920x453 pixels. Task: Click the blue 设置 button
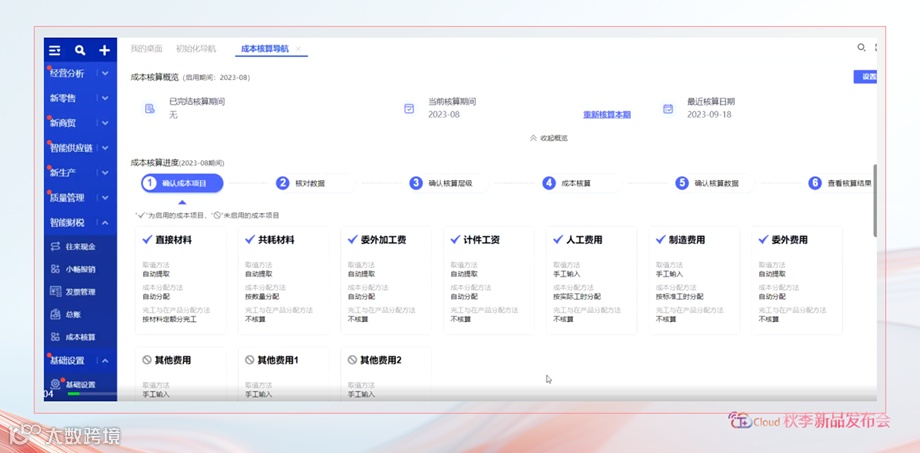(865, 77)
